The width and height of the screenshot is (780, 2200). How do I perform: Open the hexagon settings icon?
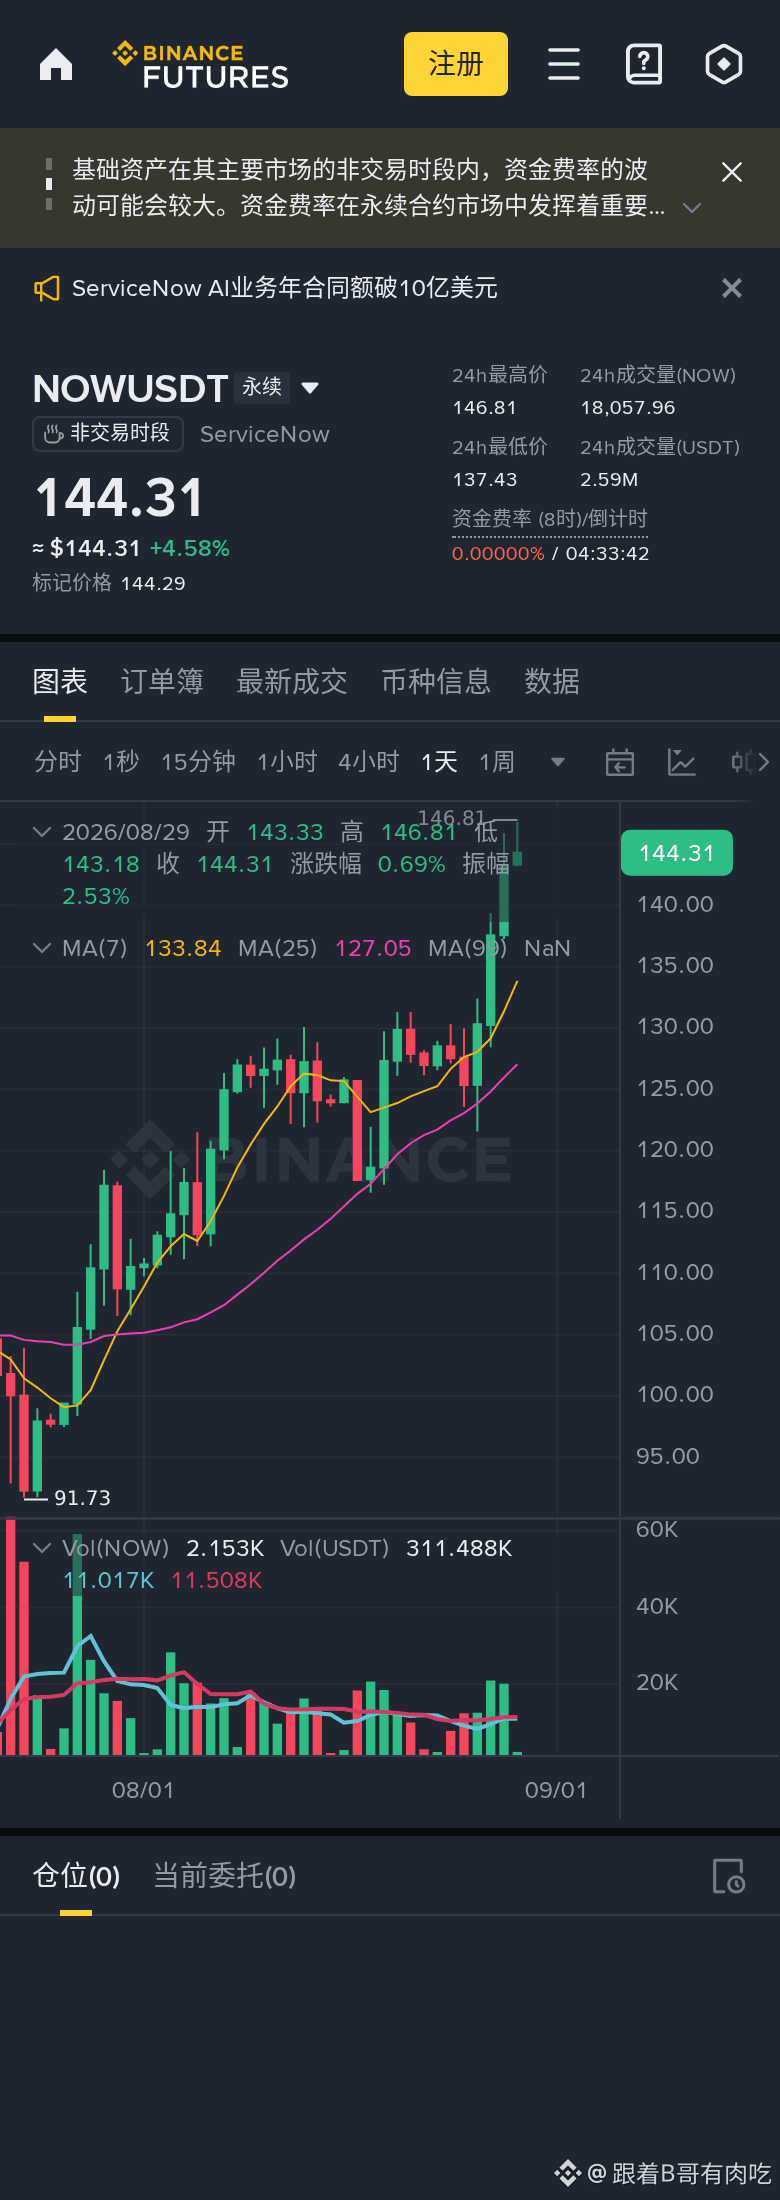pyautogui.click(x=724, y=64)
